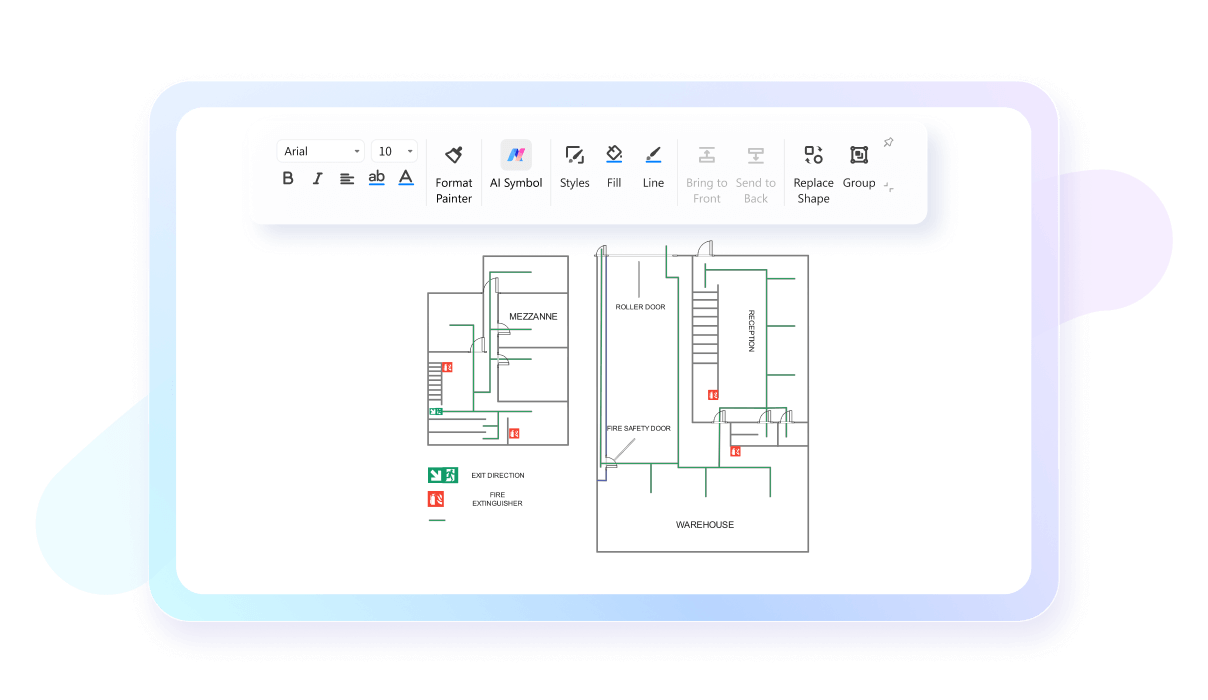Screen dimensions: 1208x700
Task: Apply the 'ab' underline text style
Action: 376,178
